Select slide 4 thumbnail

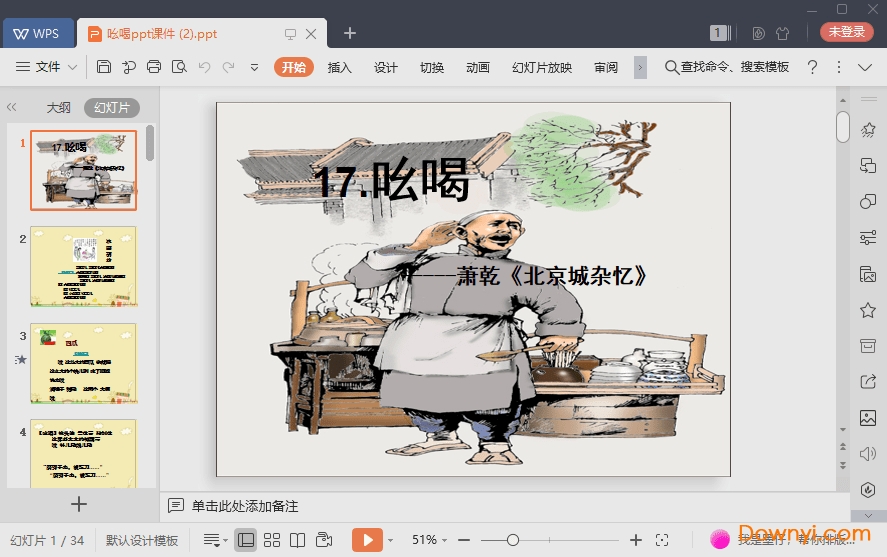(x=84, y=454)
